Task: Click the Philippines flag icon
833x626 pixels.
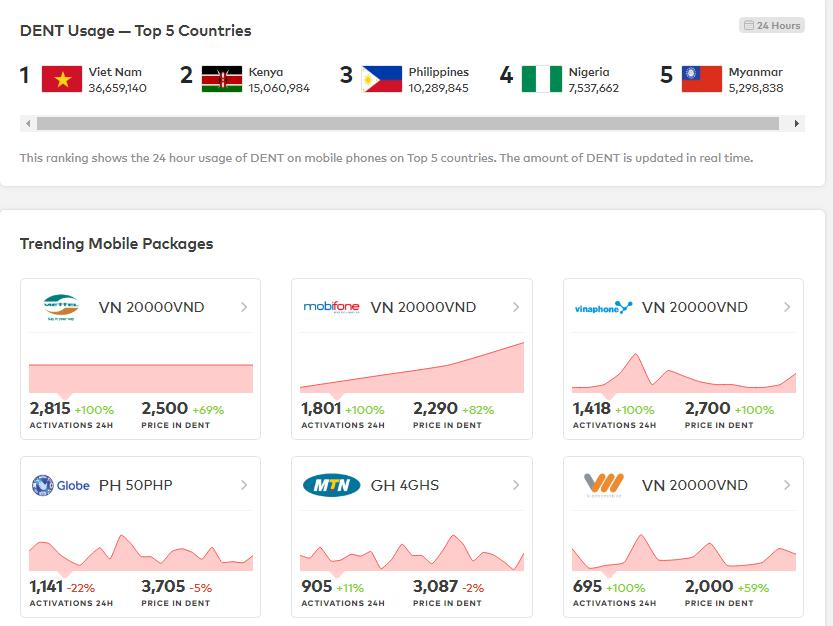Action: 382,79
